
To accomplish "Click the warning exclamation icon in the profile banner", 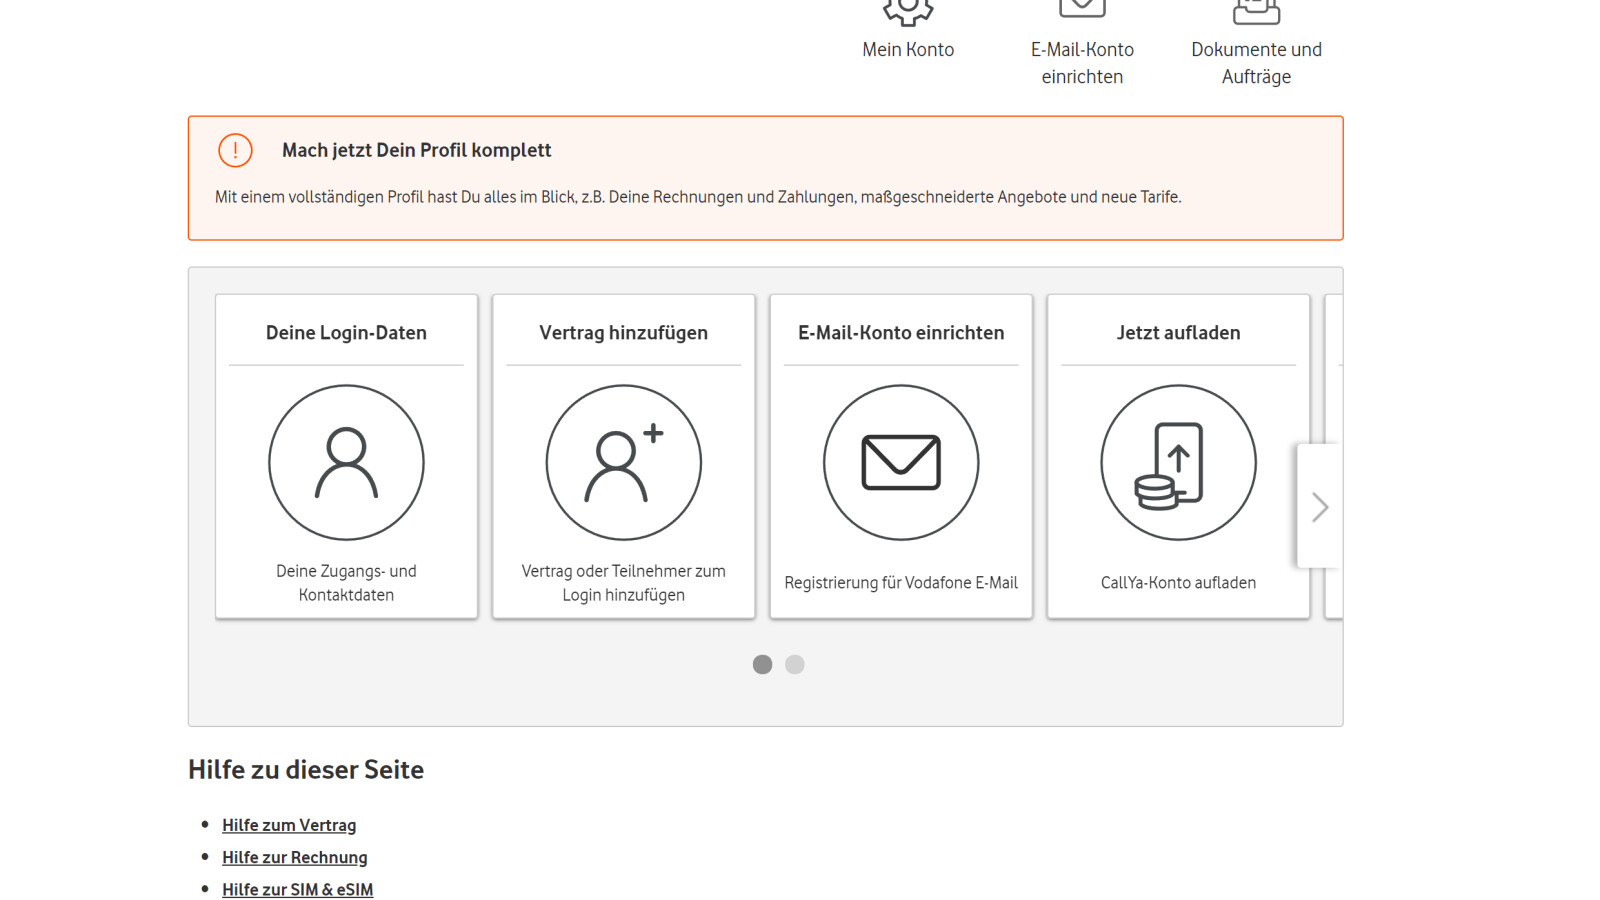I will click(234, 150).
